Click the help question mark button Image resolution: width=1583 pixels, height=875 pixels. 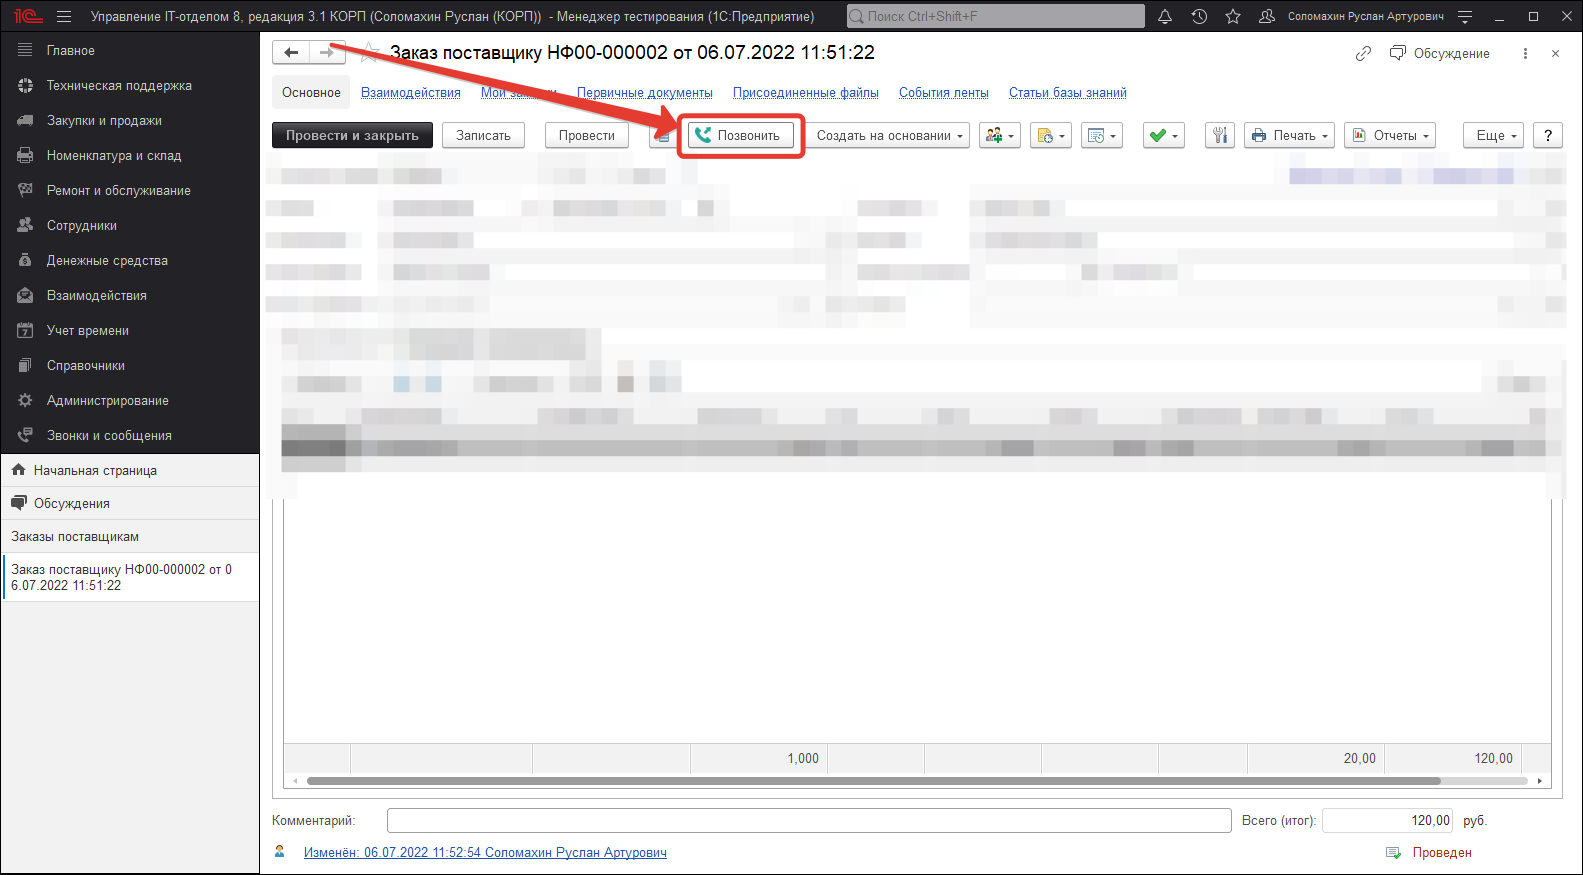pyautogui.click(x=1548, y=136)
